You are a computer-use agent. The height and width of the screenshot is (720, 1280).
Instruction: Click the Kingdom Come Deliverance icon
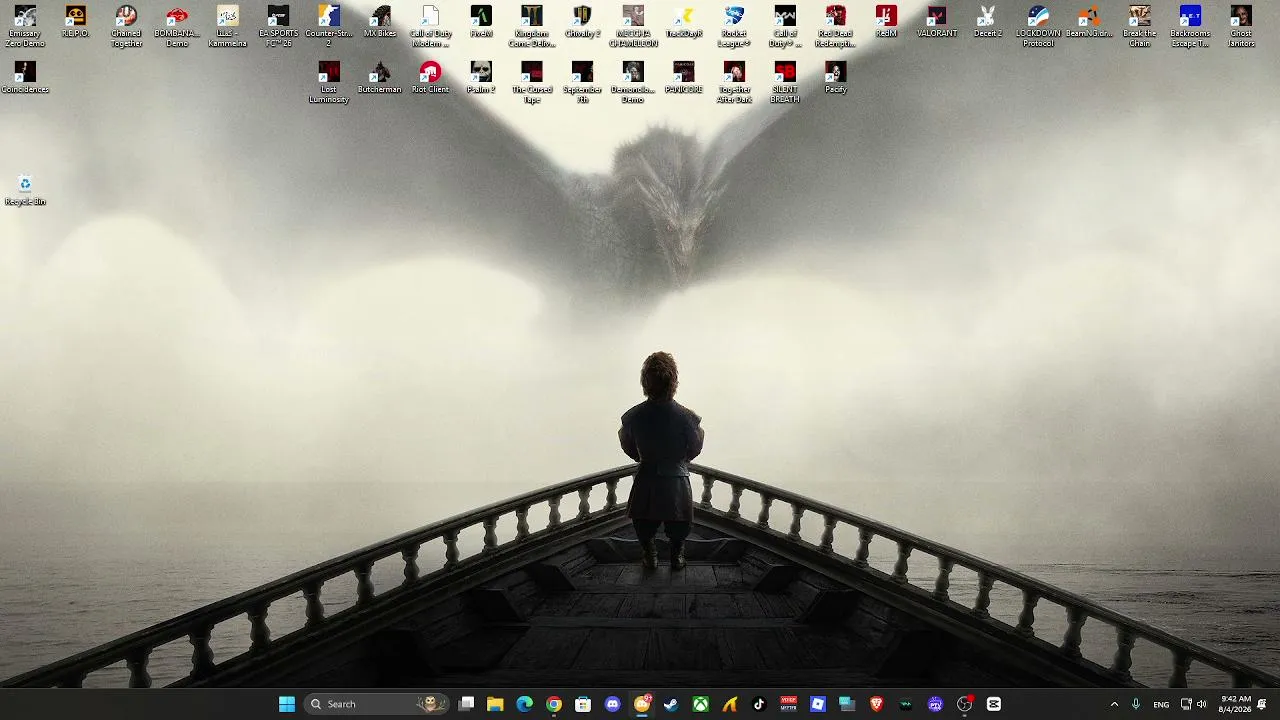tap(532, 26)
